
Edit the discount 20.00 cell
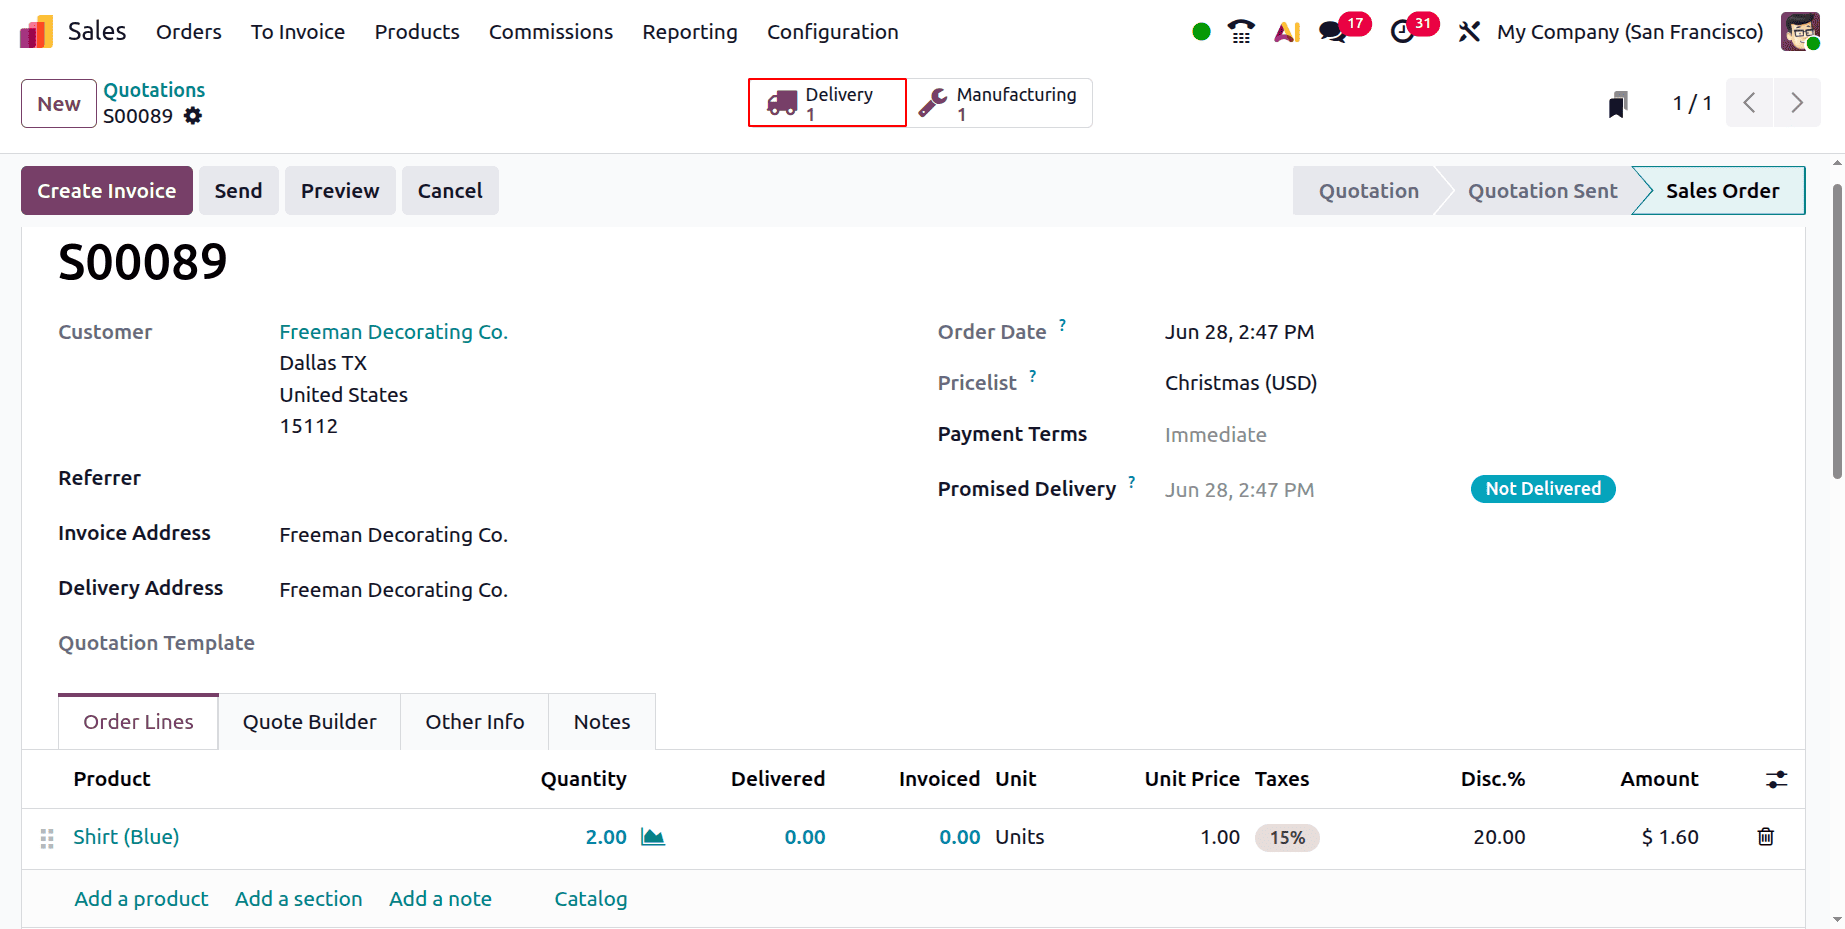click(x=1499, y=837)
